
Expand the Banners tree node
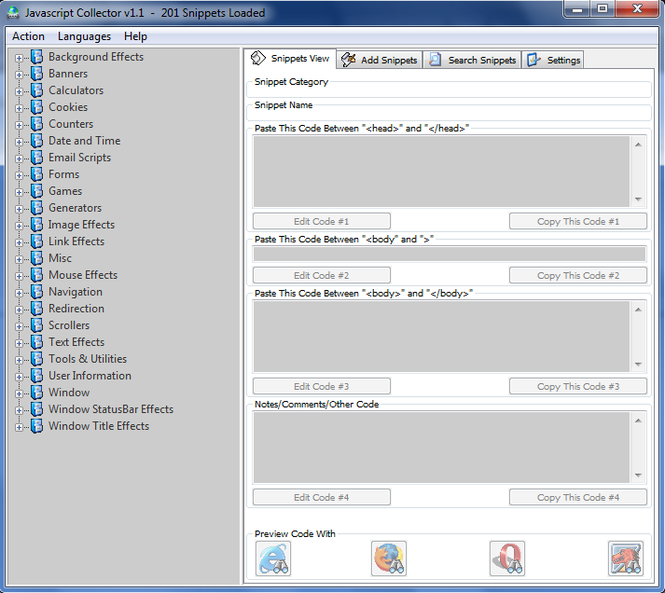[x=19, y=75]
